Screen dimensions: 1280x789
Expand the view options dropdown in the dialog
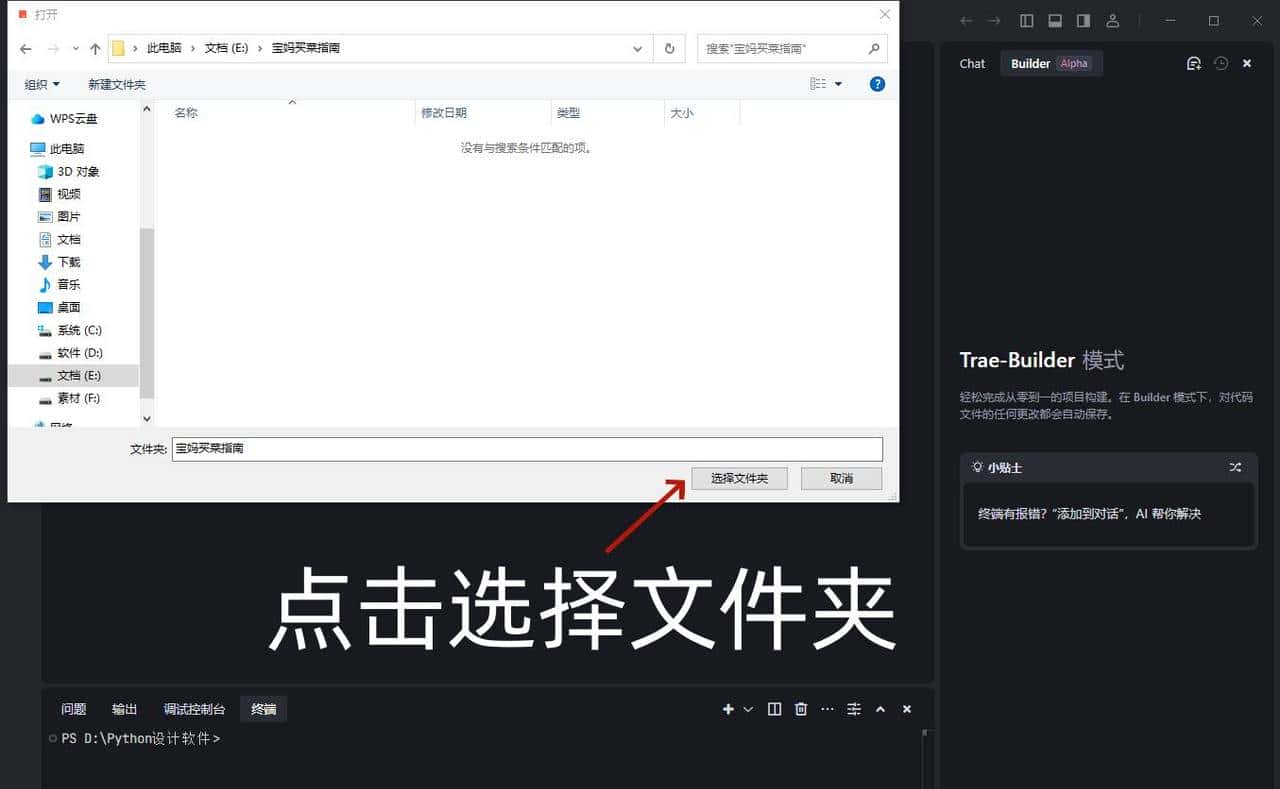836,84
